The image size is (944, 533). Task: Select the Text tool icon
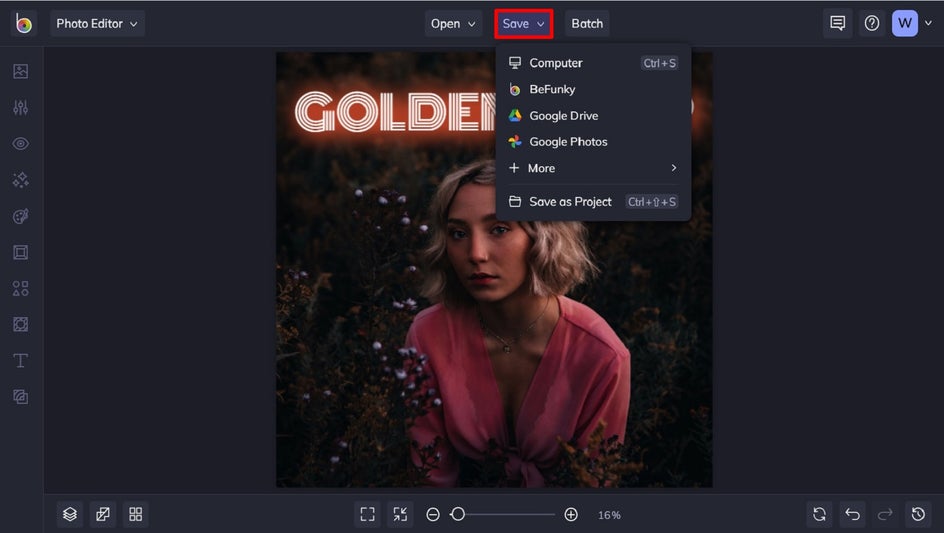(21, 360)
